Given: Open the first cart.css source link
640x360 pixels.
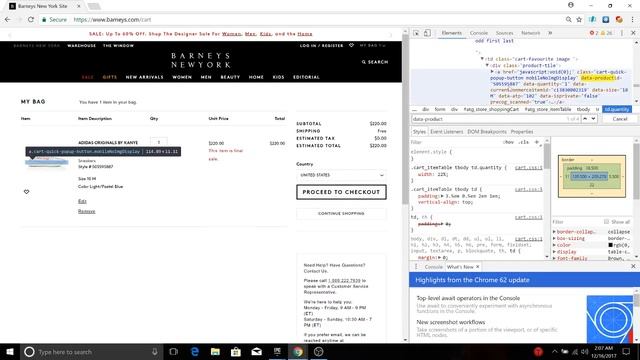Looking at the screenshot, I should tap(529, 168).
